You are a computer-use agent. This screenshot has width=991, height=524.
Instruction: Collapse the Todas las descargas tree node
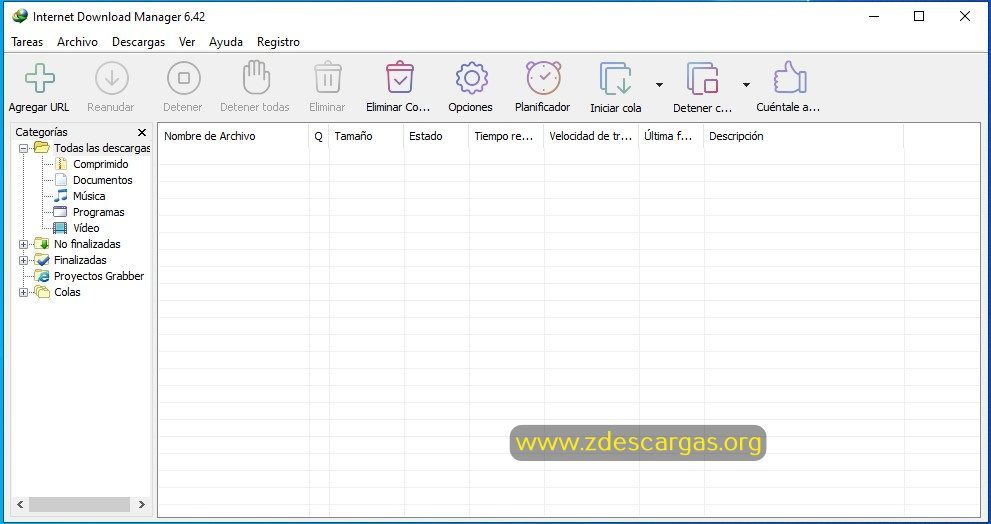(23, 149)
